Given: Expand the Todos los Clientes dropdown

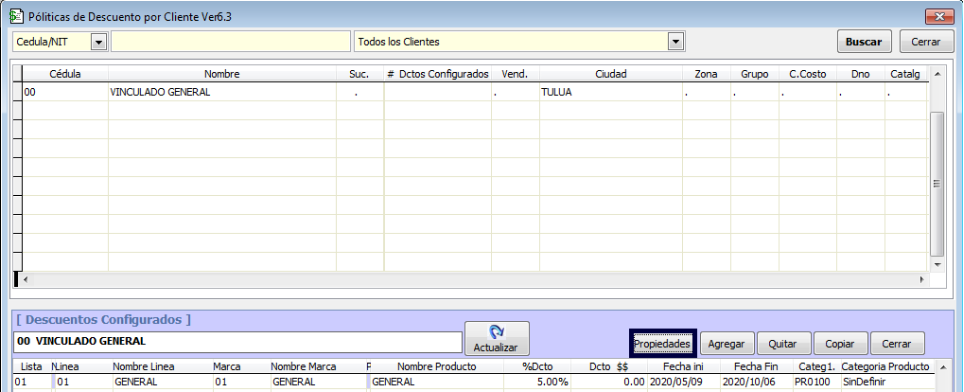Looking at the screenshot, I should [x=676, y=42].
